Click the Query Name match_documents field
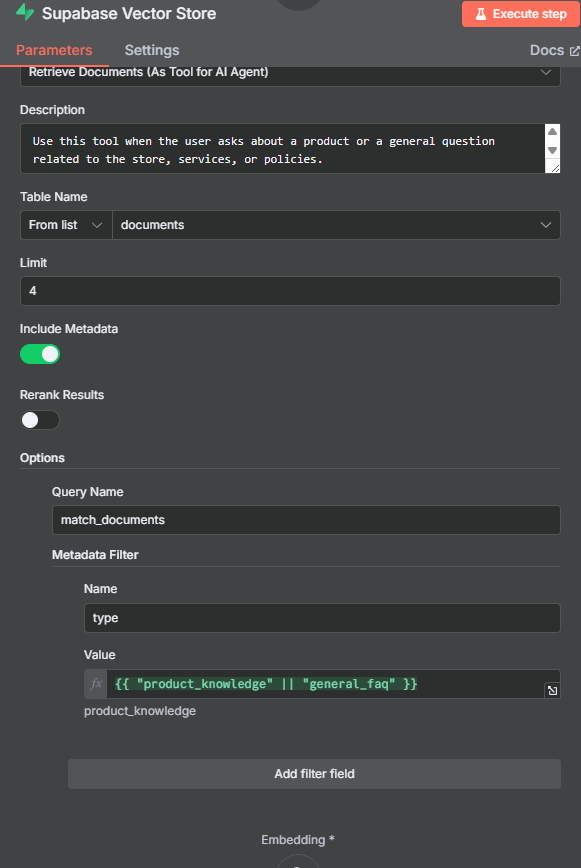 tap(306, 520)
